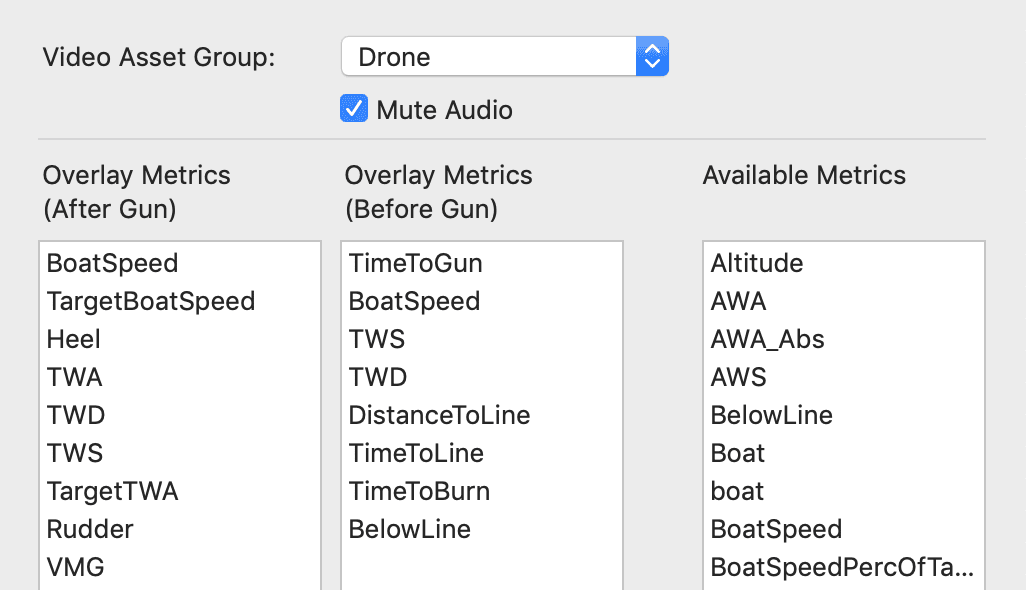Select TargetTWA in After Gun list
Screen dimensions: 1026x590
click(180, 491)
